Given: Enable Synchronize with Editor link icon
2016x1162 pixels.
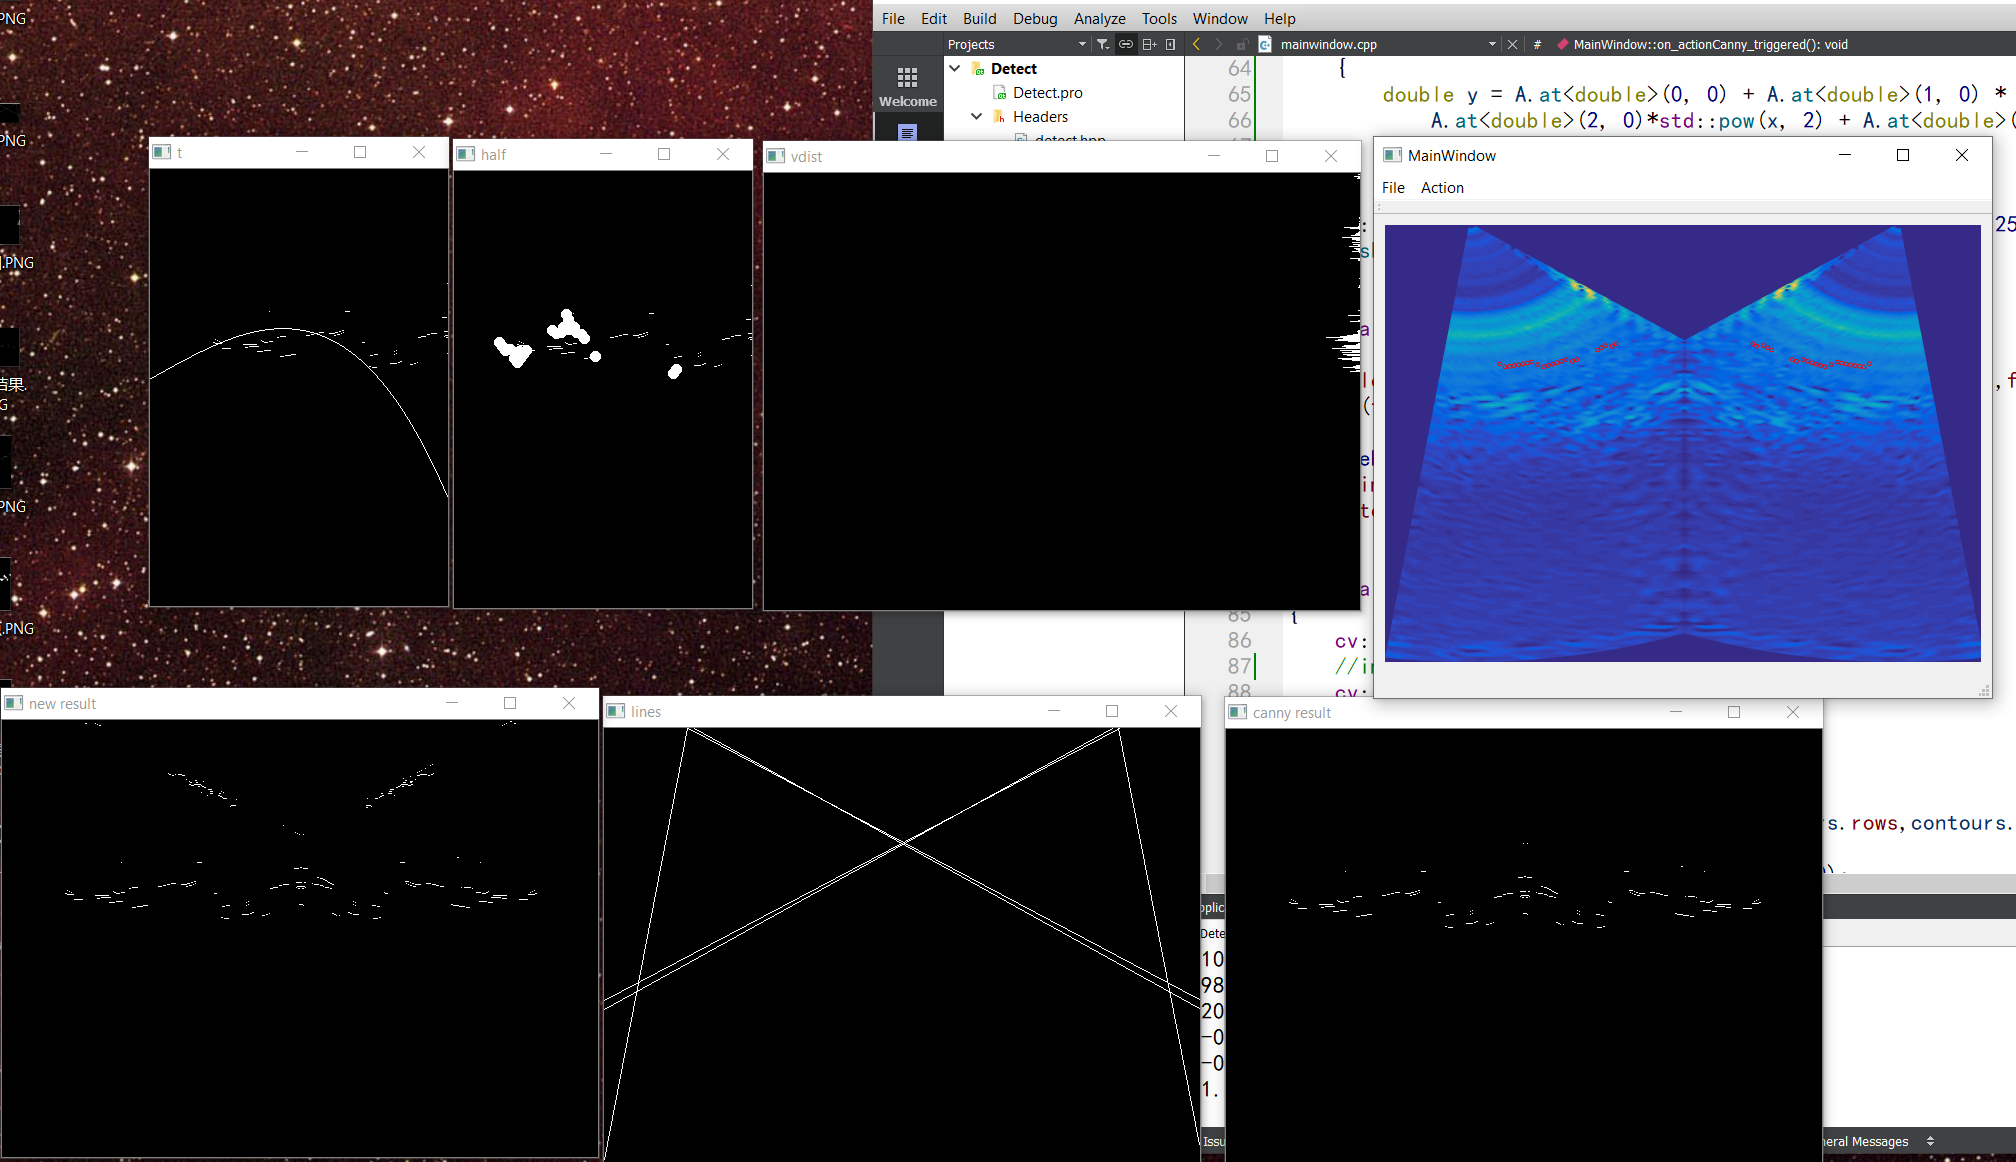Looking at the screenshot, I should [1126, 44].
